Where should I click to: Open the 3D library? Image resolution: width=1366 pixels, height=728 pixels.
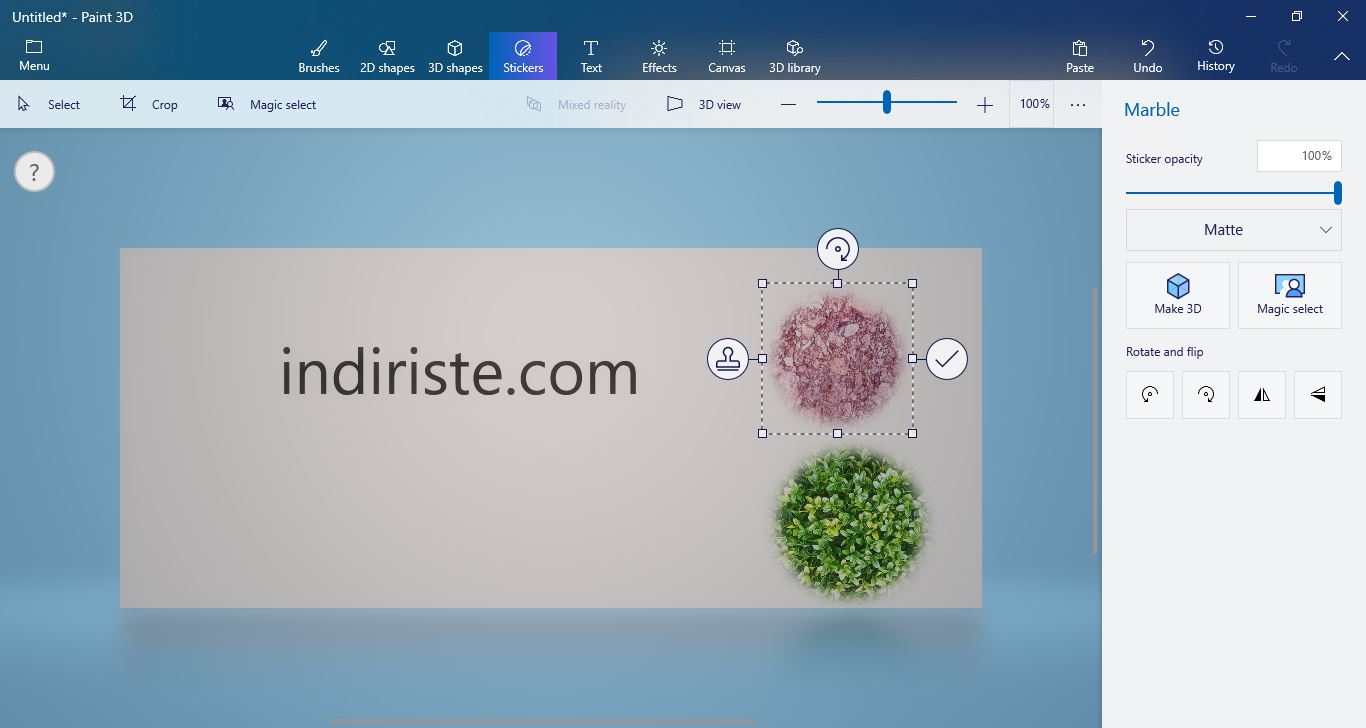(795, 56)
